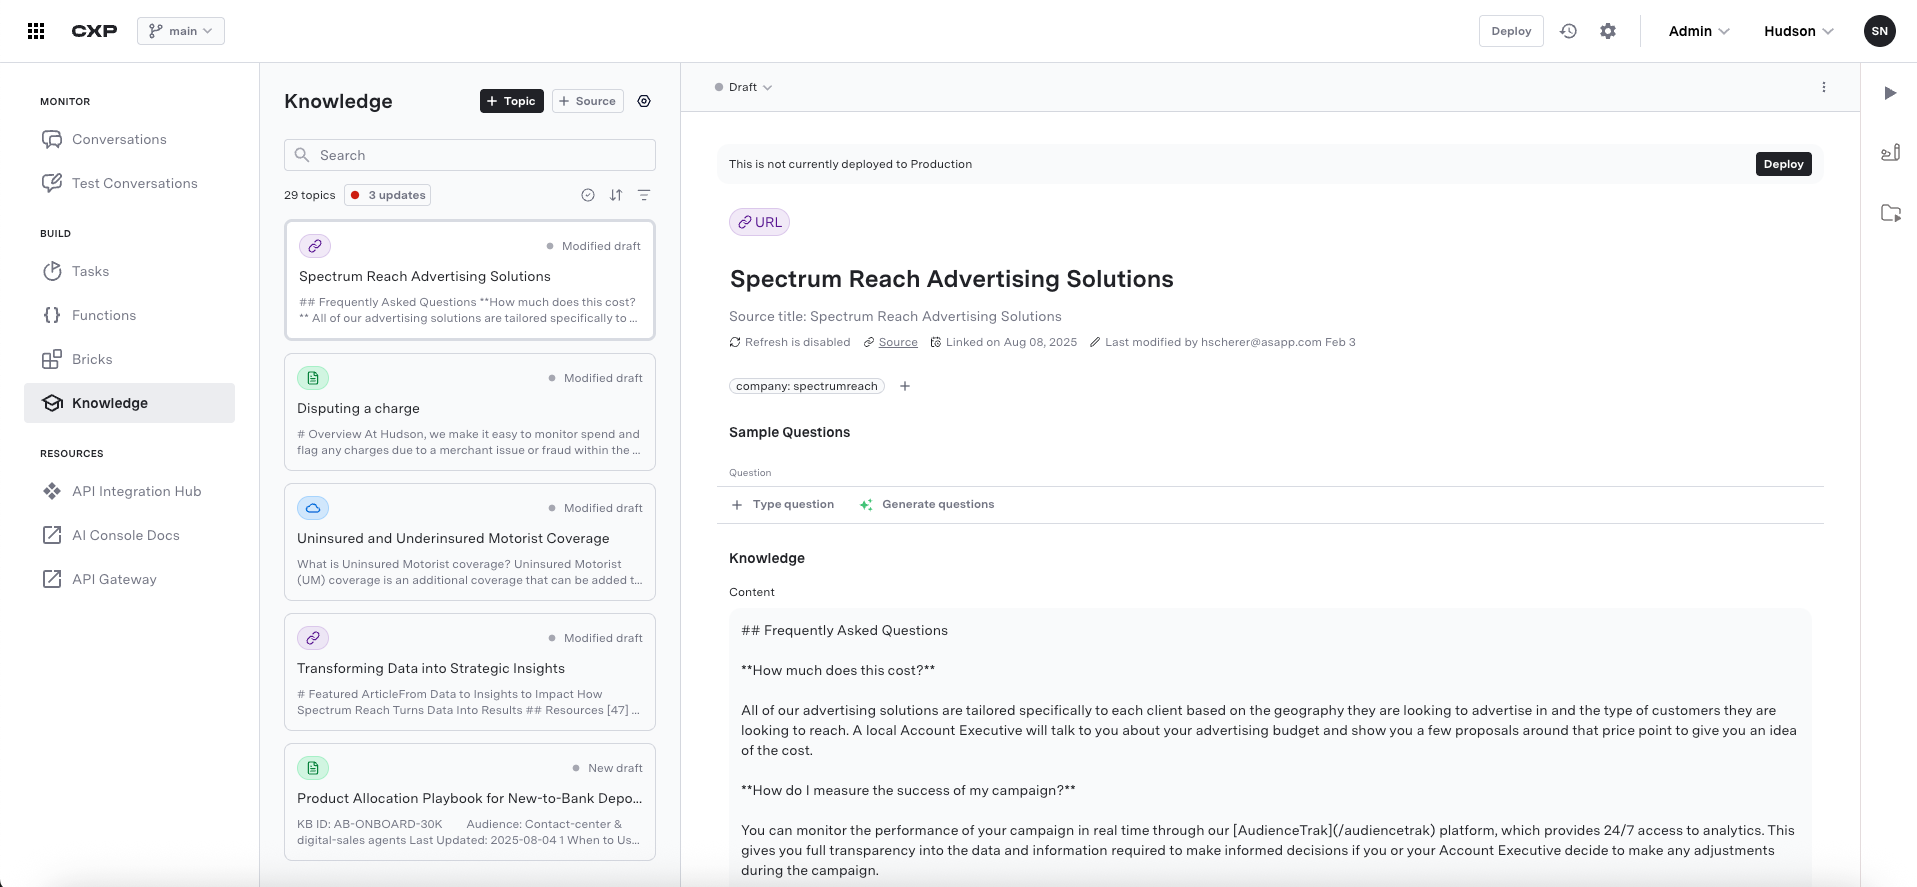
Task: Sort topics using the arrows icon
Action: [616, 195]
